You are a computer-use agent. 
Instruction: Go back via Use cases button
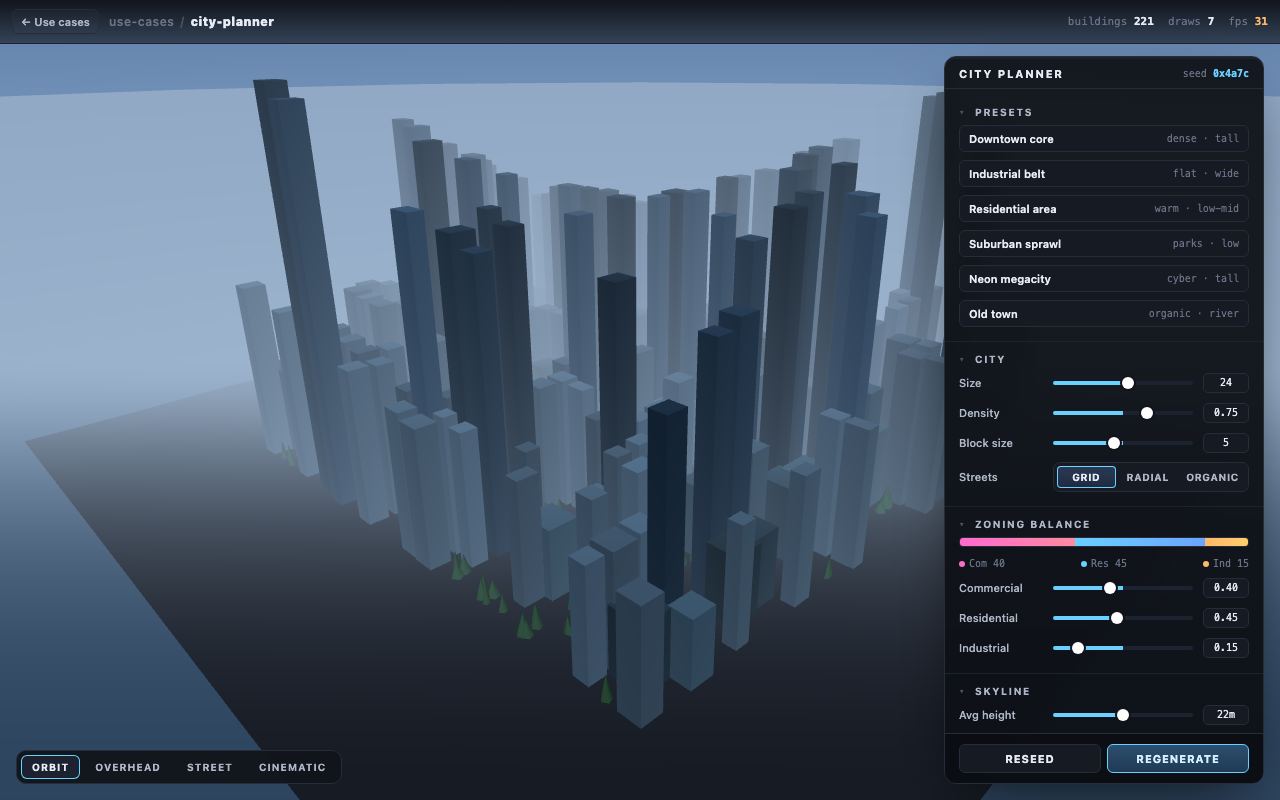55,21
